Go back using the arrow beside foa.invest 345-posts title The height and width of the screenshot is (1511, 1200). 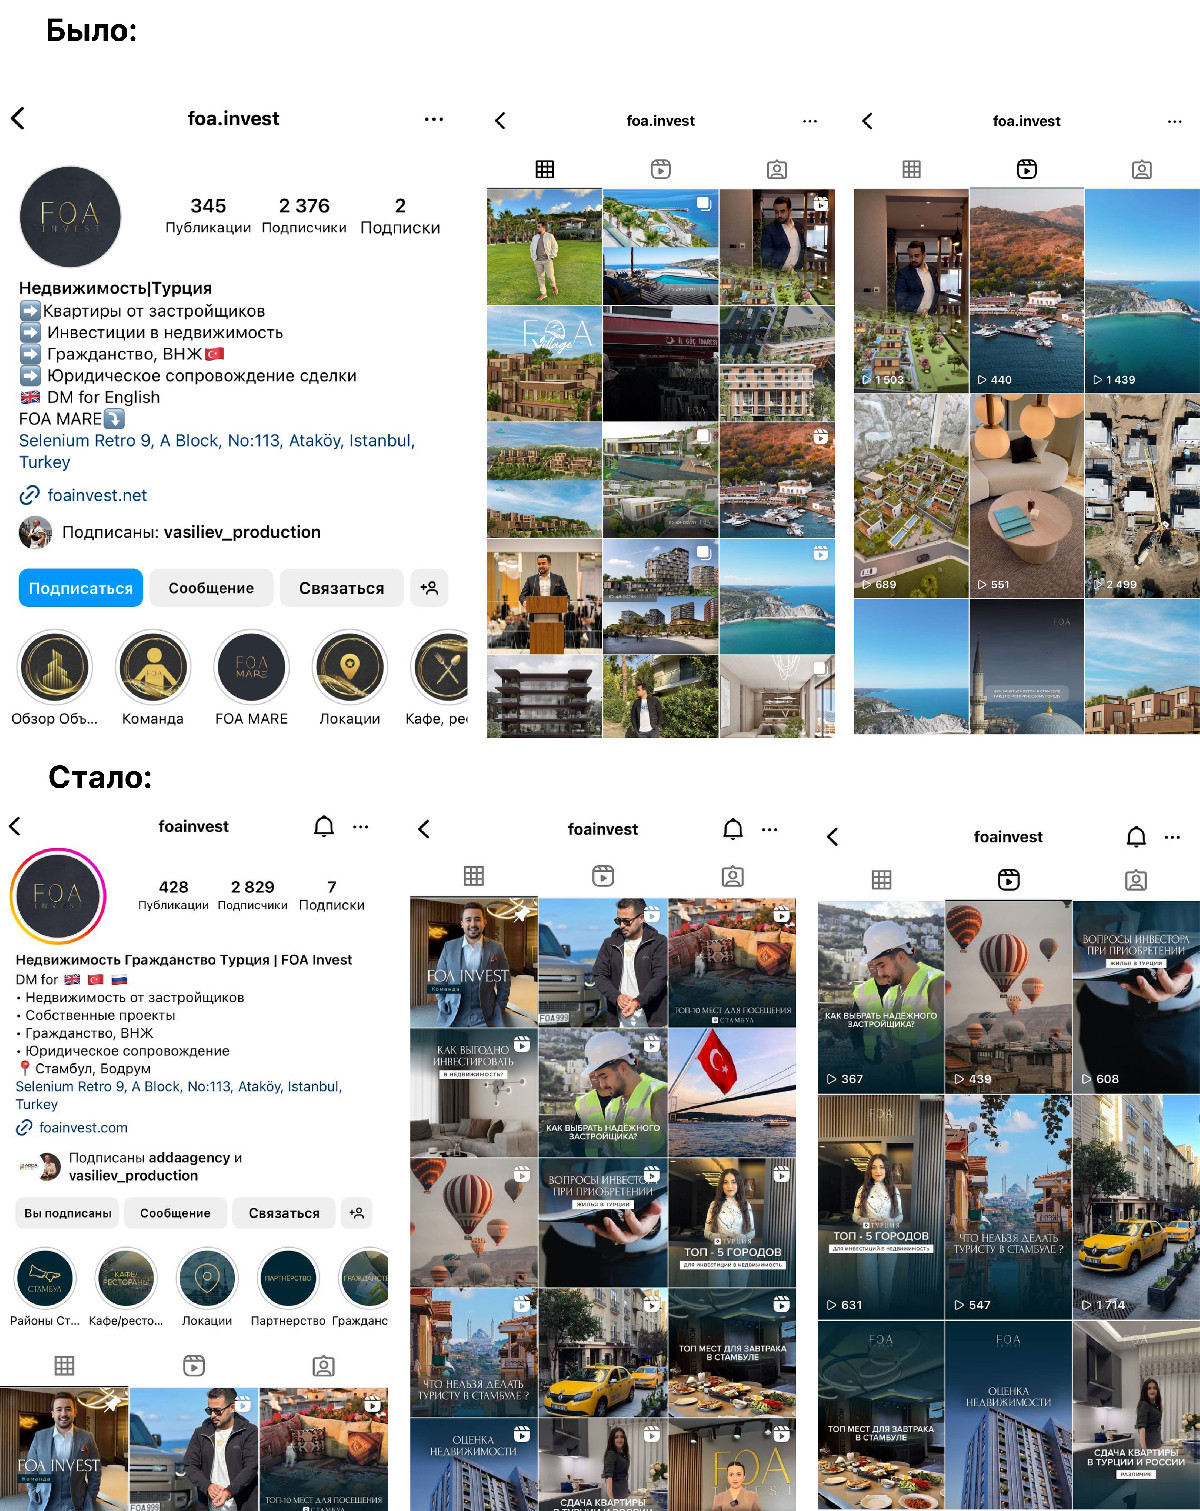(x=18, y=118)
